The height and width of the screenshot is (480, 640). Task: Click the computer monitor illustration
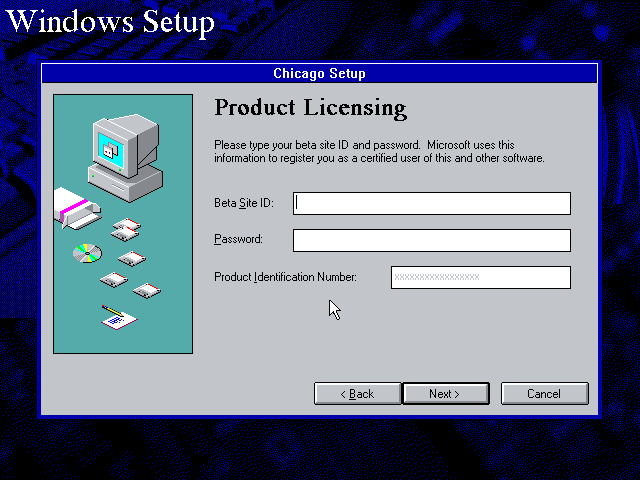125,157
